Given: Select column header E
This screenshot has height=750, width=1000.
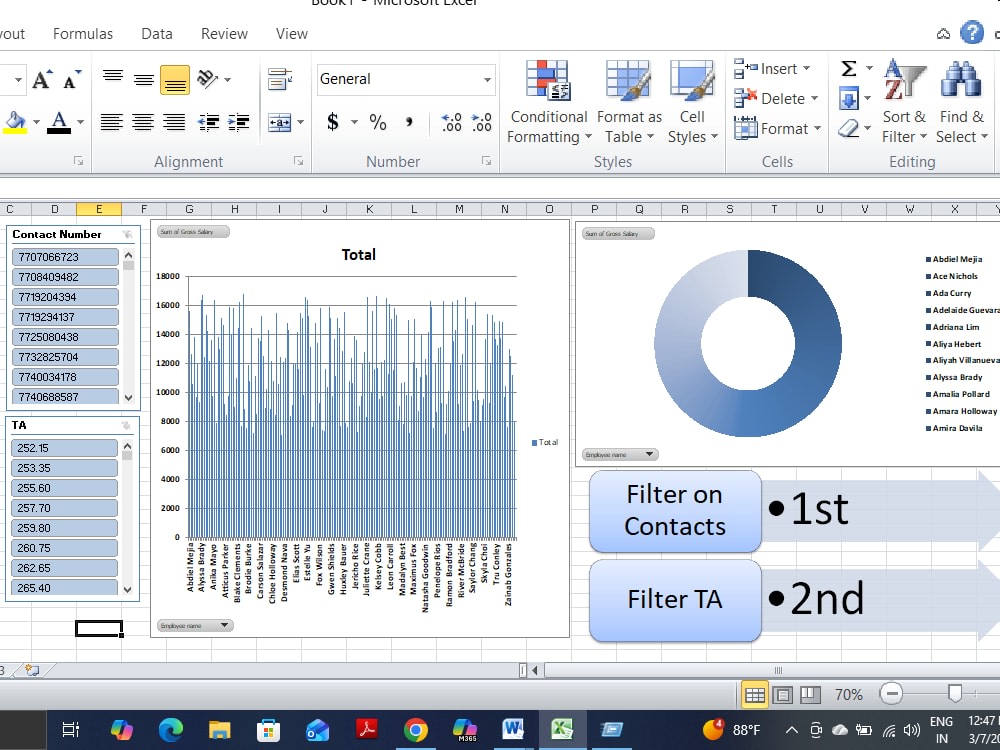Looking at the screenshot, I should 99,209.
